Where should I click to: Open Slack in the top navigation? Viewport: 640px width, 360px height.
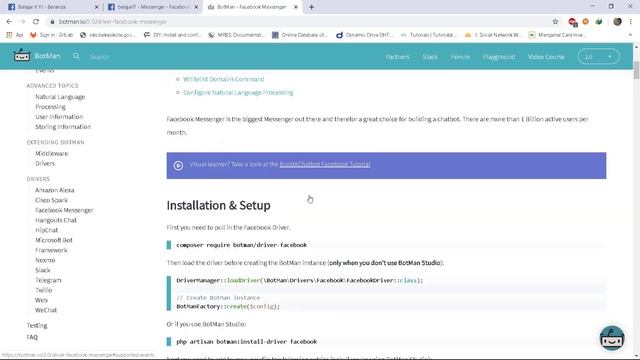[x=430, y=57]
